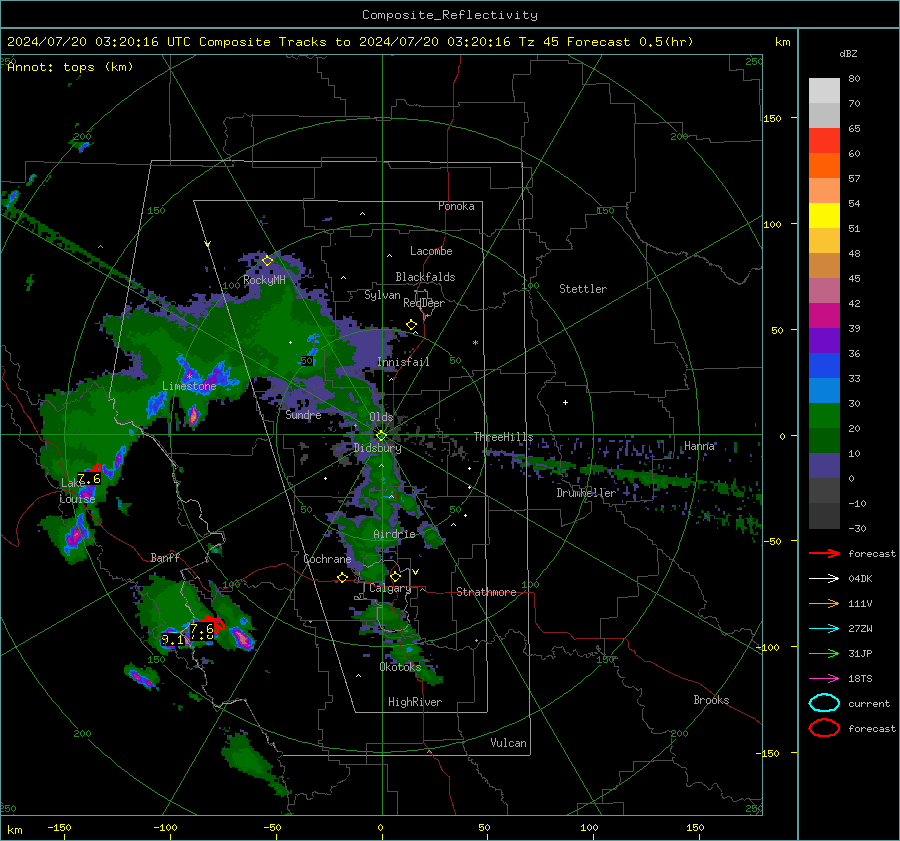Click the 7.6 storm top near Lake Louise
The width and height of the screenshot is (900, 841).
click(89, 479)
